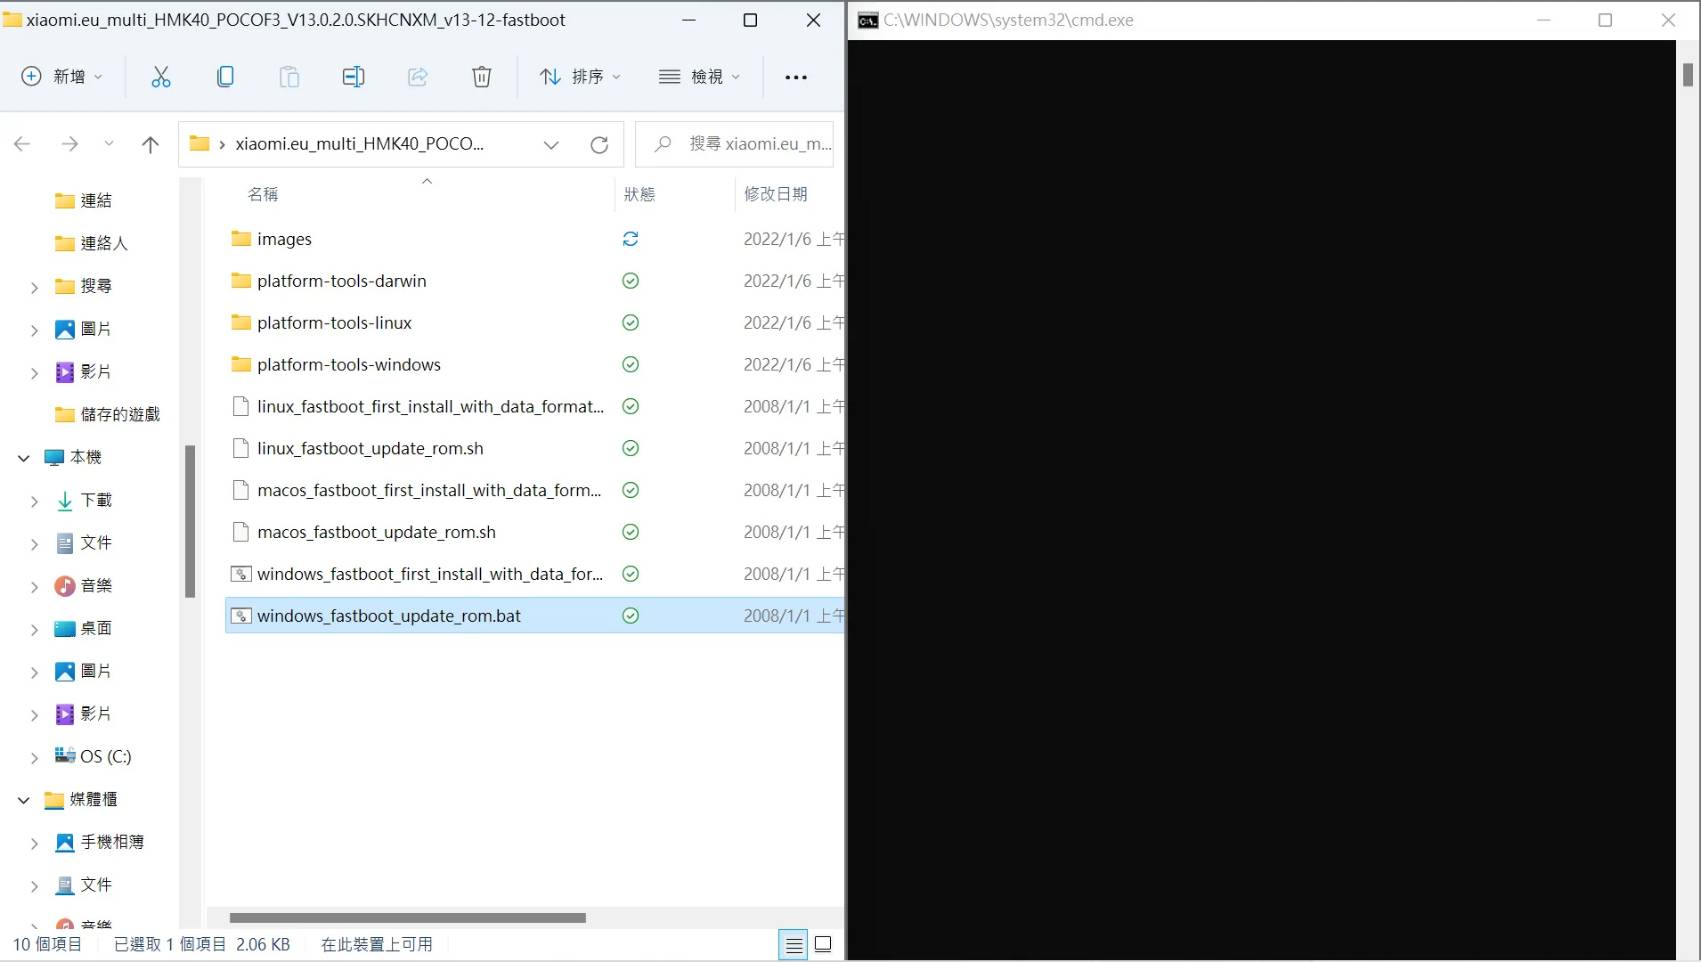Image resolution: width=1701 pixels, height=962 pixels.
Task: Click sync status icon of images folder
Action: click(x=630, y=239)
